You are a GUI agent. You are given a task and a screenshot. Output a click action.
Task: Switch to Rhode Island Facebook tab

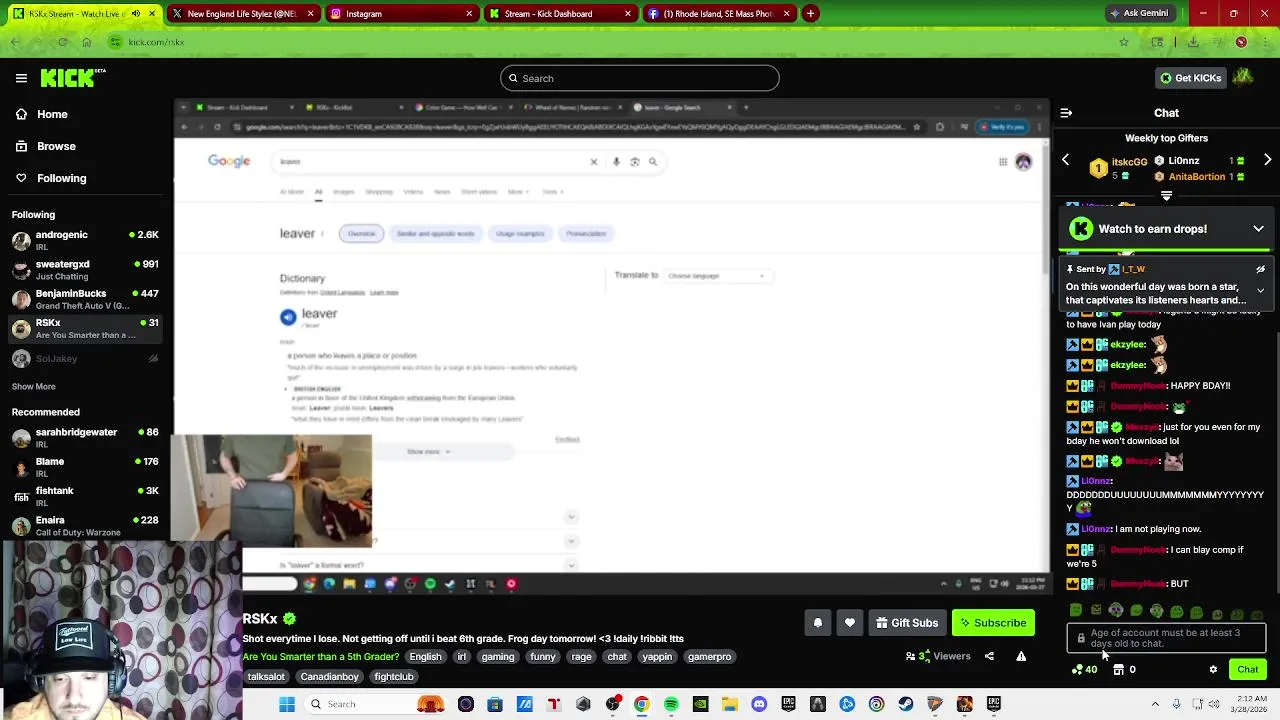click(x=718, y=14)
